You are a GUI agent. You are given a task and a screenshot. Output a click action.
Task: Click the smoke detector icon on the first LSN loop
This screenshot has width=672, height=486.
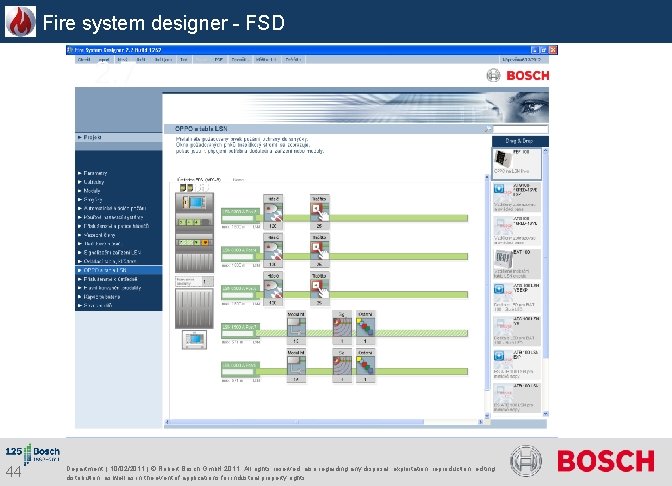pos(273,213)
